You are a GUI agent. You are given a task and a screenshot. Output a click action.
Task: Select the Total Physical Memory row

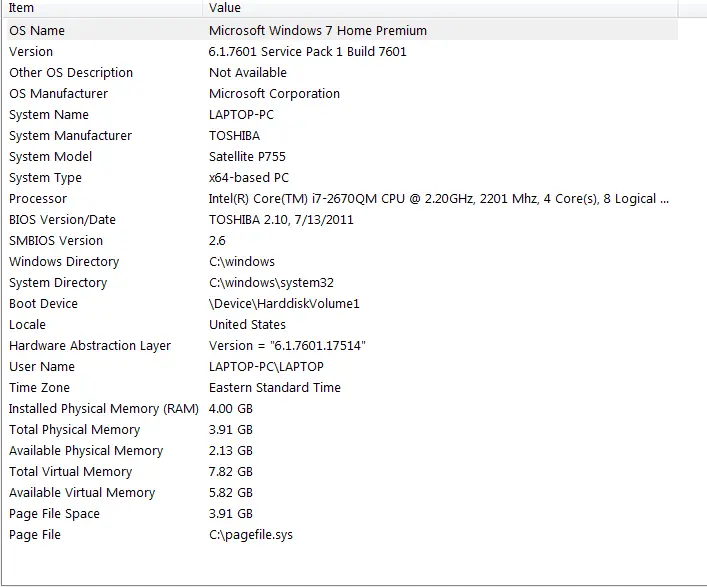(343, 429)
